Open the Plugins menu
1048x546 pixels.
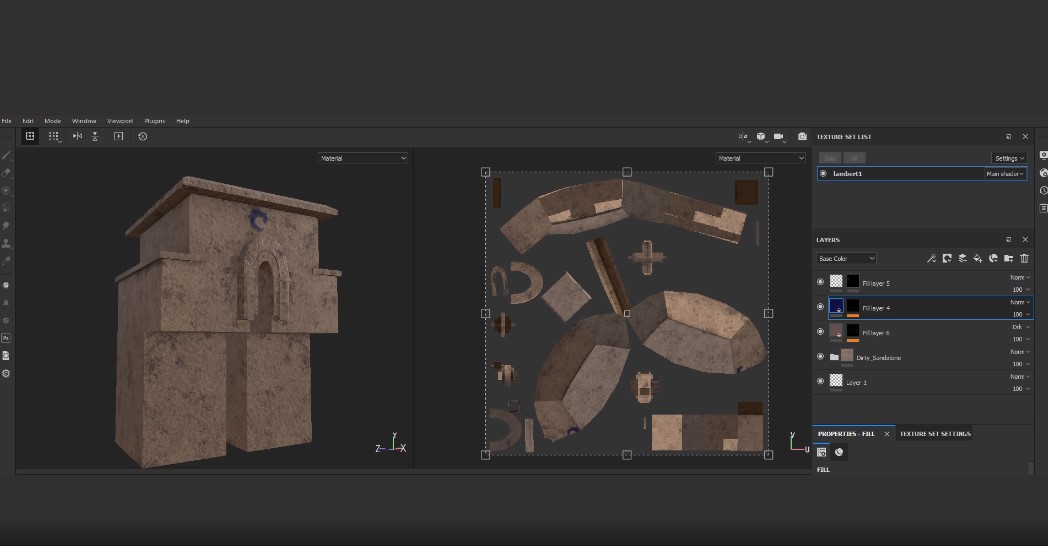pyautogui.click(x=154, y=121)
